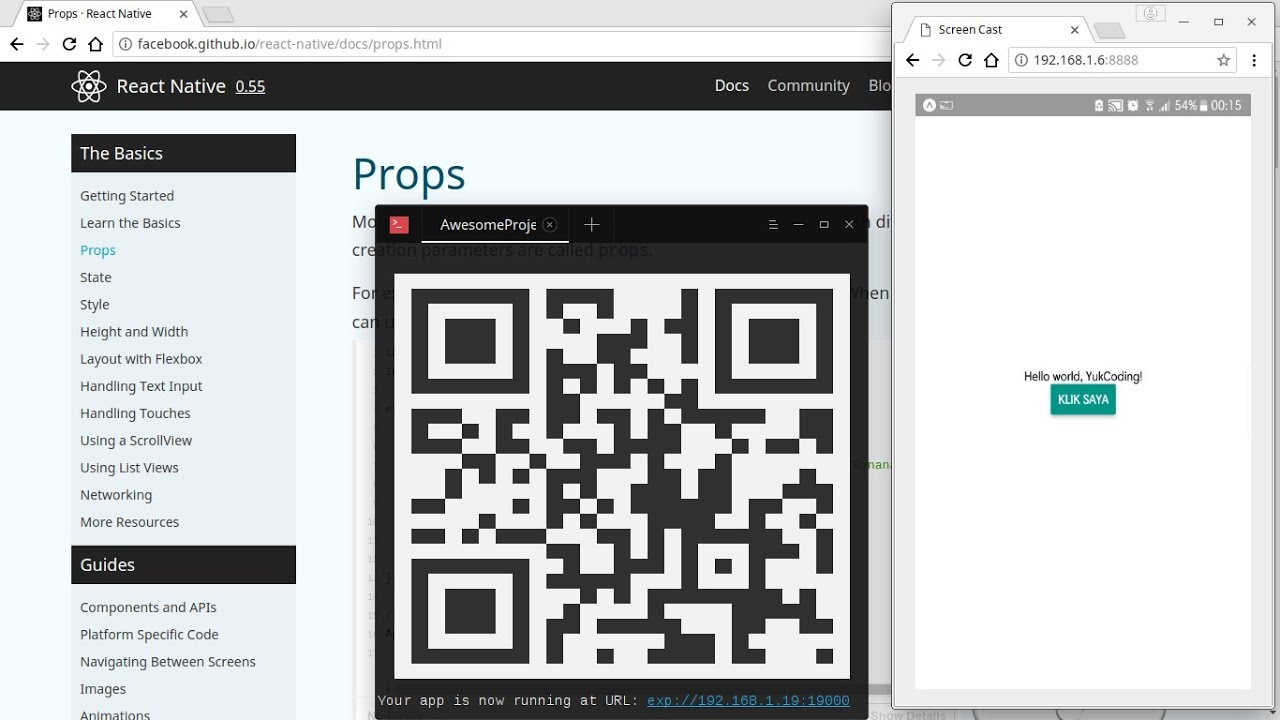Screen dimensions: 1280x720
Task: Open Components and APIs guide
Action: [x=148, y=607]
